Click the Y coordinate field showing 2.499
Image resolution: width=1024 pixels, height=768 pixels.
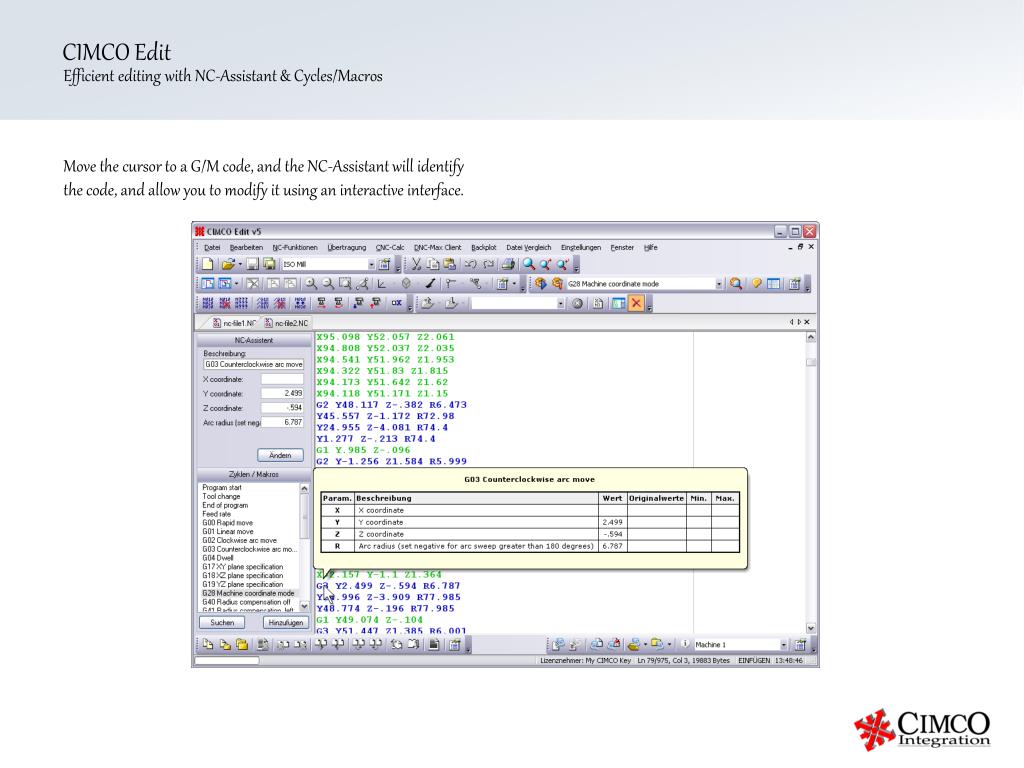[282, 394]
